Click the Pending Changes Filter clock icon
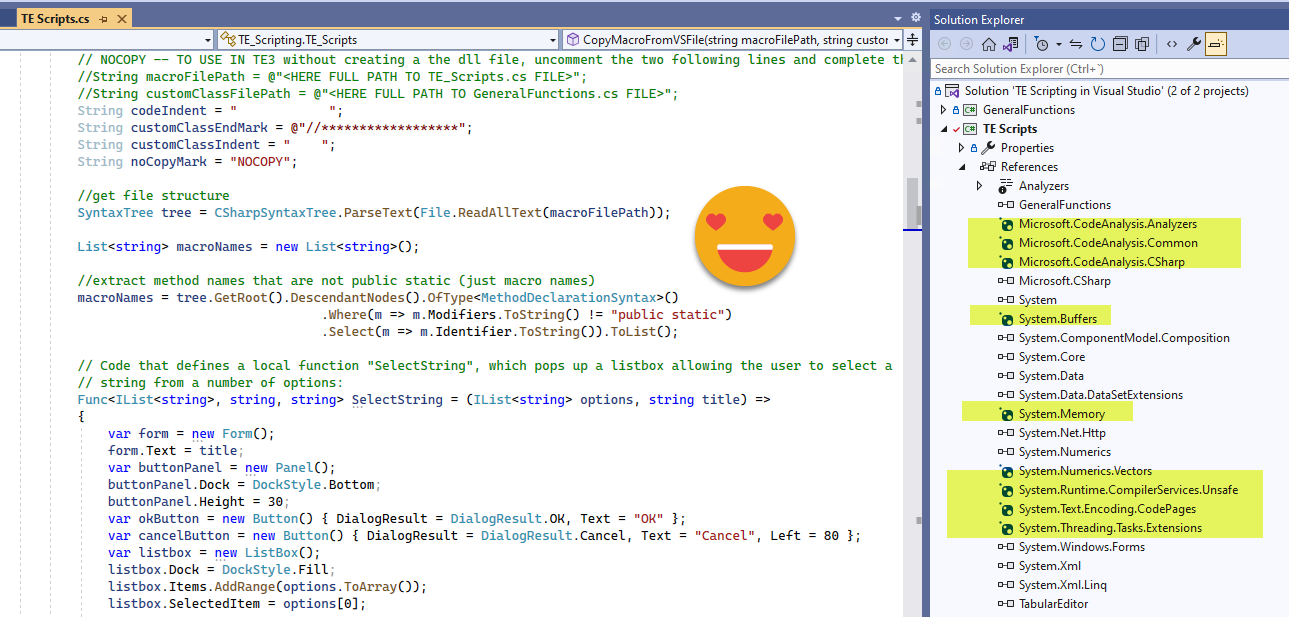The image size is (1289, 617). pos(1042,43)
